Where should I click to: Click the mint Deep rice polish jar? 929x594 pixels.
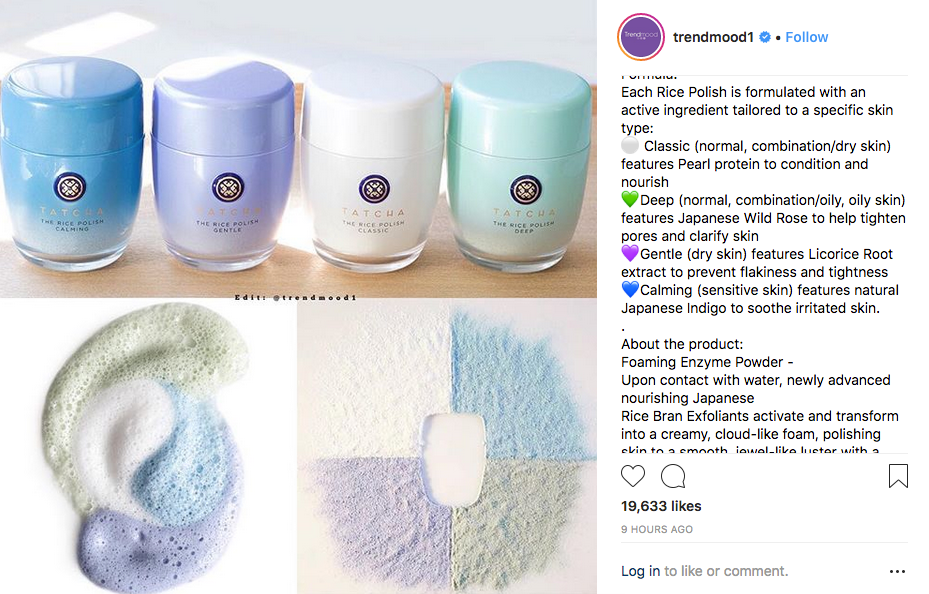pyautogui.click(x=520, y=166)
